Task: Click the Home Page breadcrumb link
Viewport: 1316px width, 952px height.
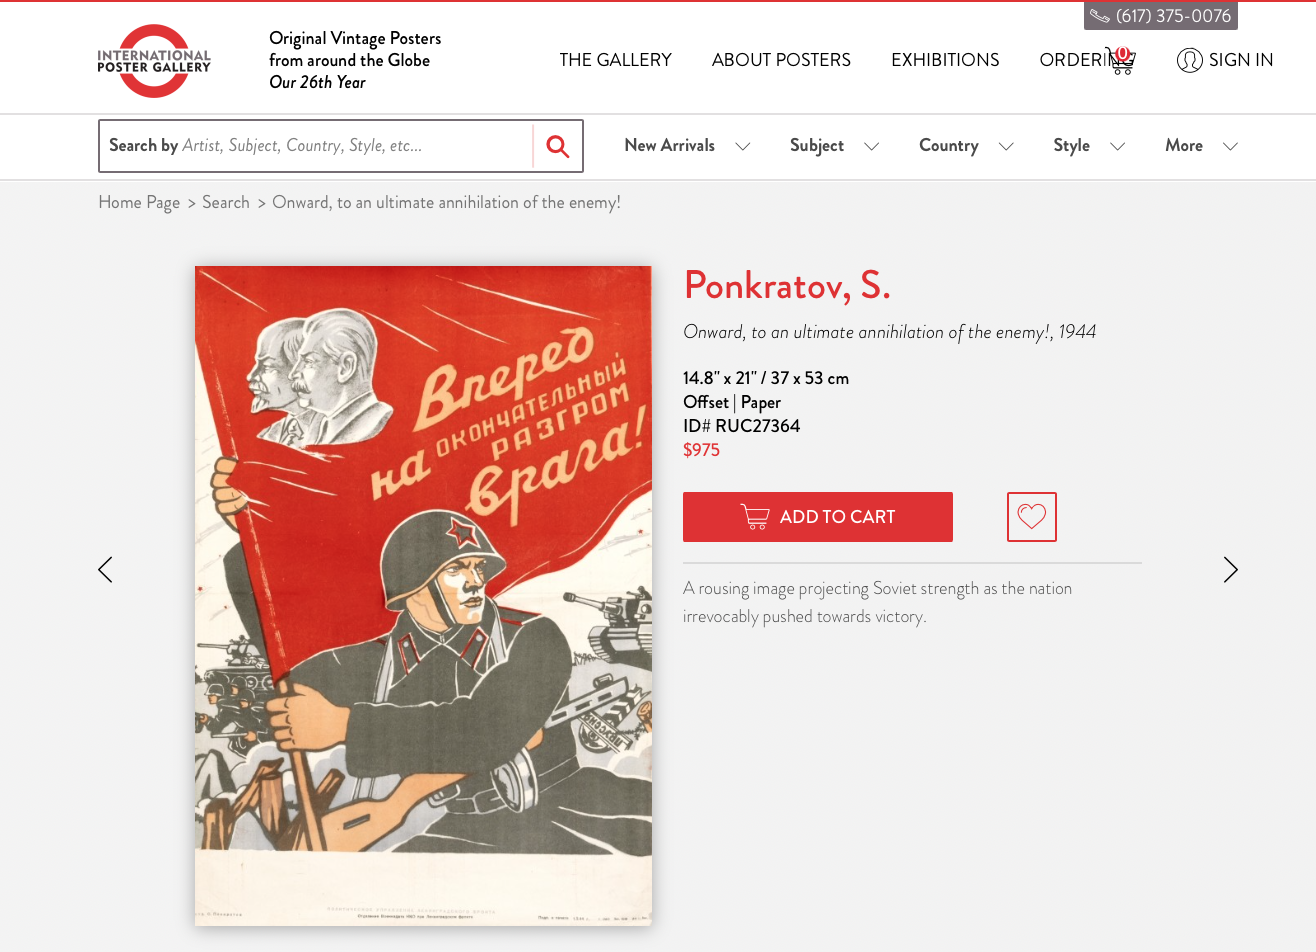Action: point(139,203)
